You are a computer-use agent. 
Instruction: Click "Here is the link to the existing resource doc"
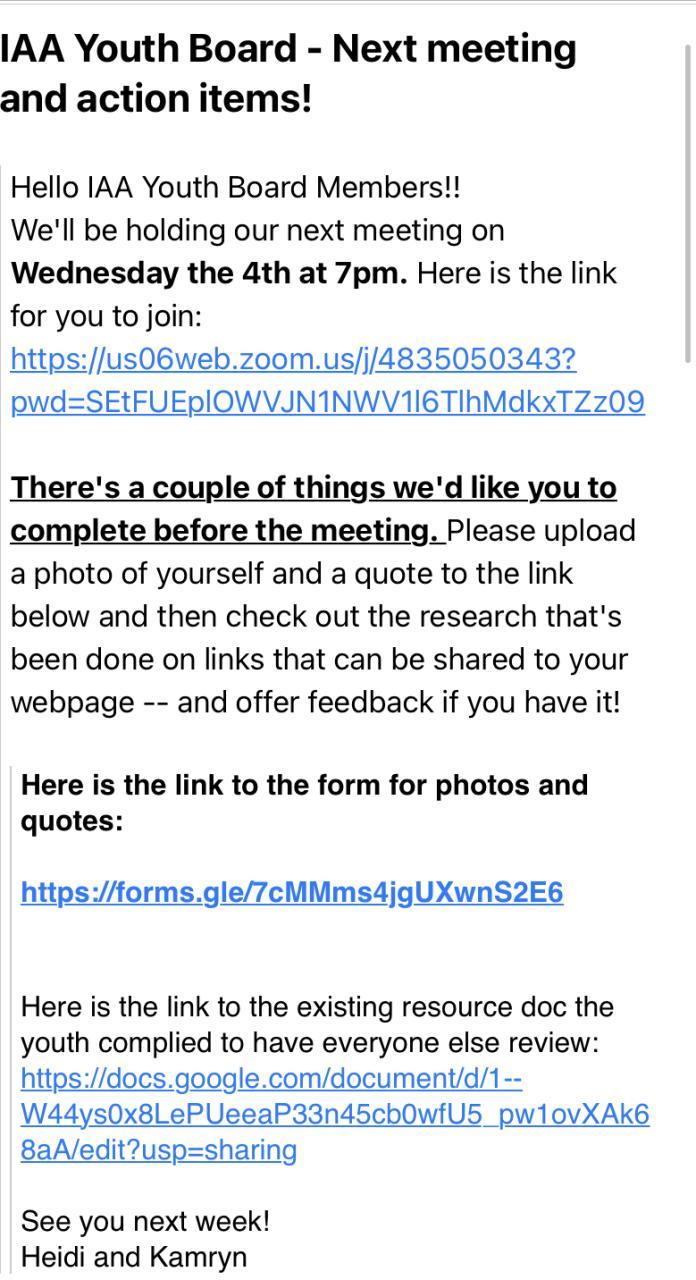click(317, 1006)
